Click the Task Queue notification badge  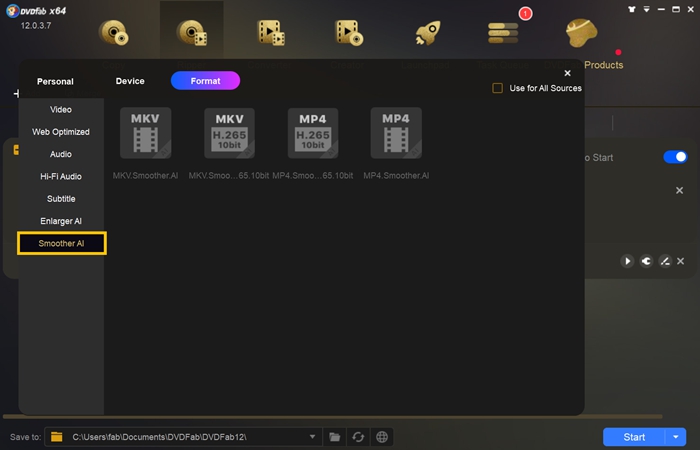point(525,14)
